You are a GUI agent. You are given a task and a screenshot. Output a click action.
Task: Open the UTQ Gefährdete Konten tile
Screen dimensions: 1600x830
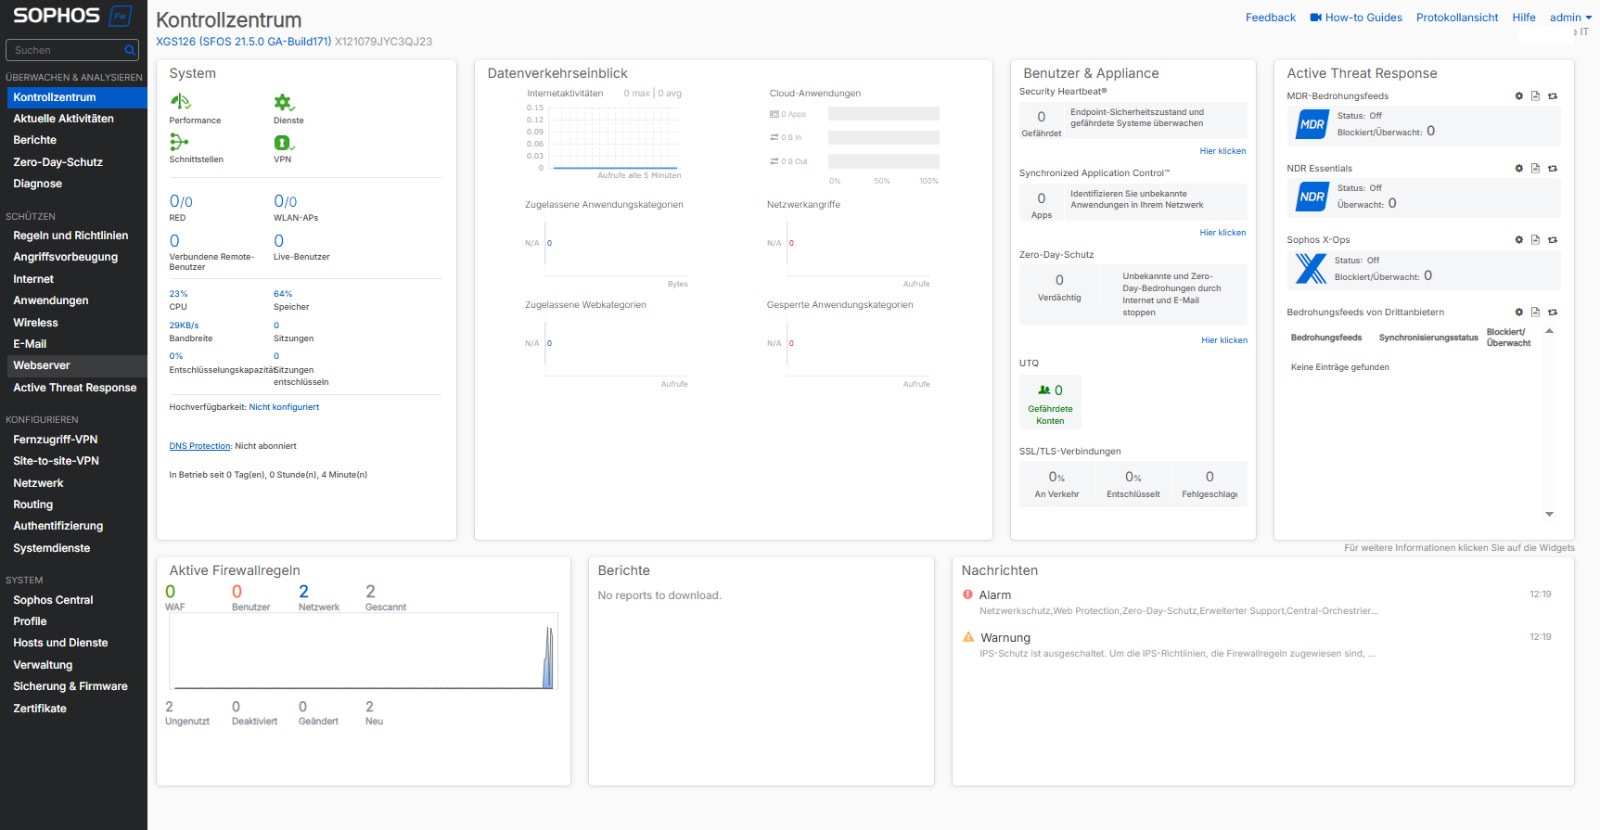pos(1050,402)
